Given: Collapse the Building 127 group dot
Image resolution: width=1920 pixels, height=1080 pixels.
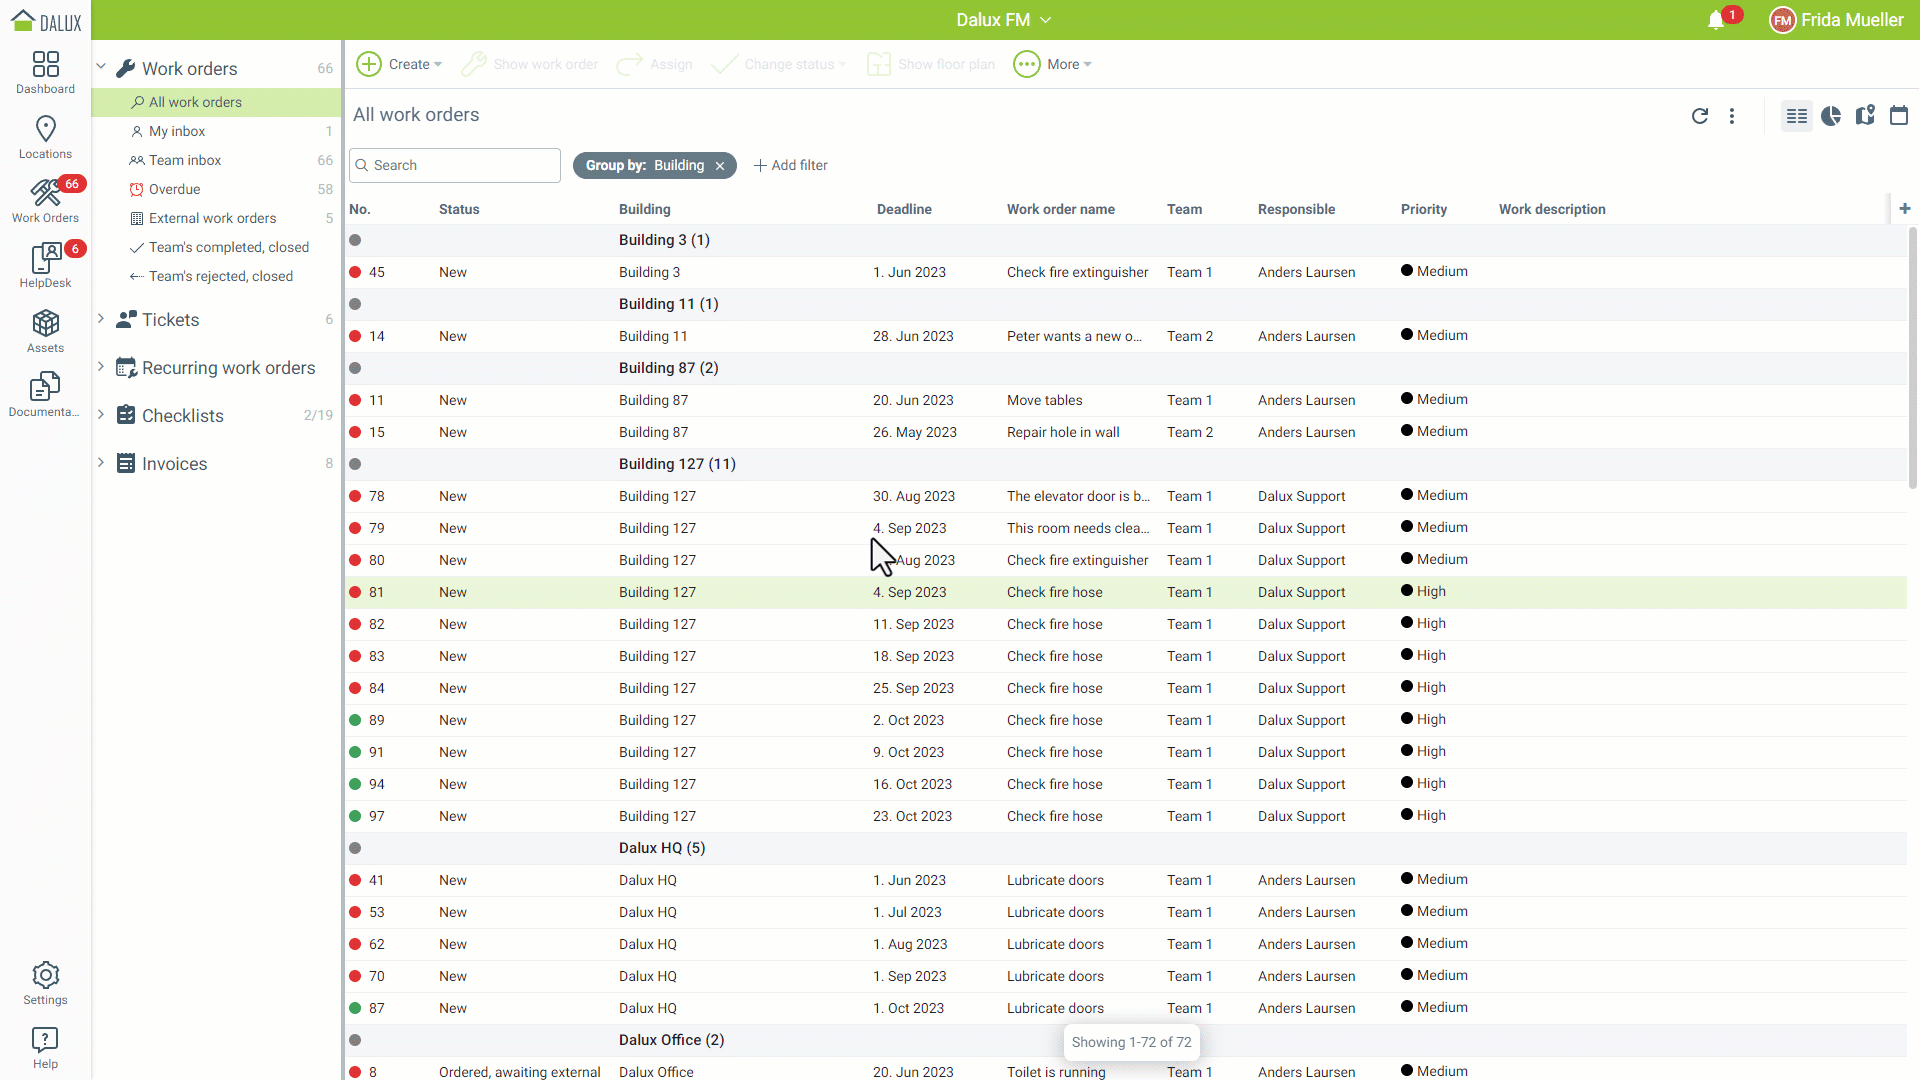Looking at the screenshot, I should [x=355, y=464].
